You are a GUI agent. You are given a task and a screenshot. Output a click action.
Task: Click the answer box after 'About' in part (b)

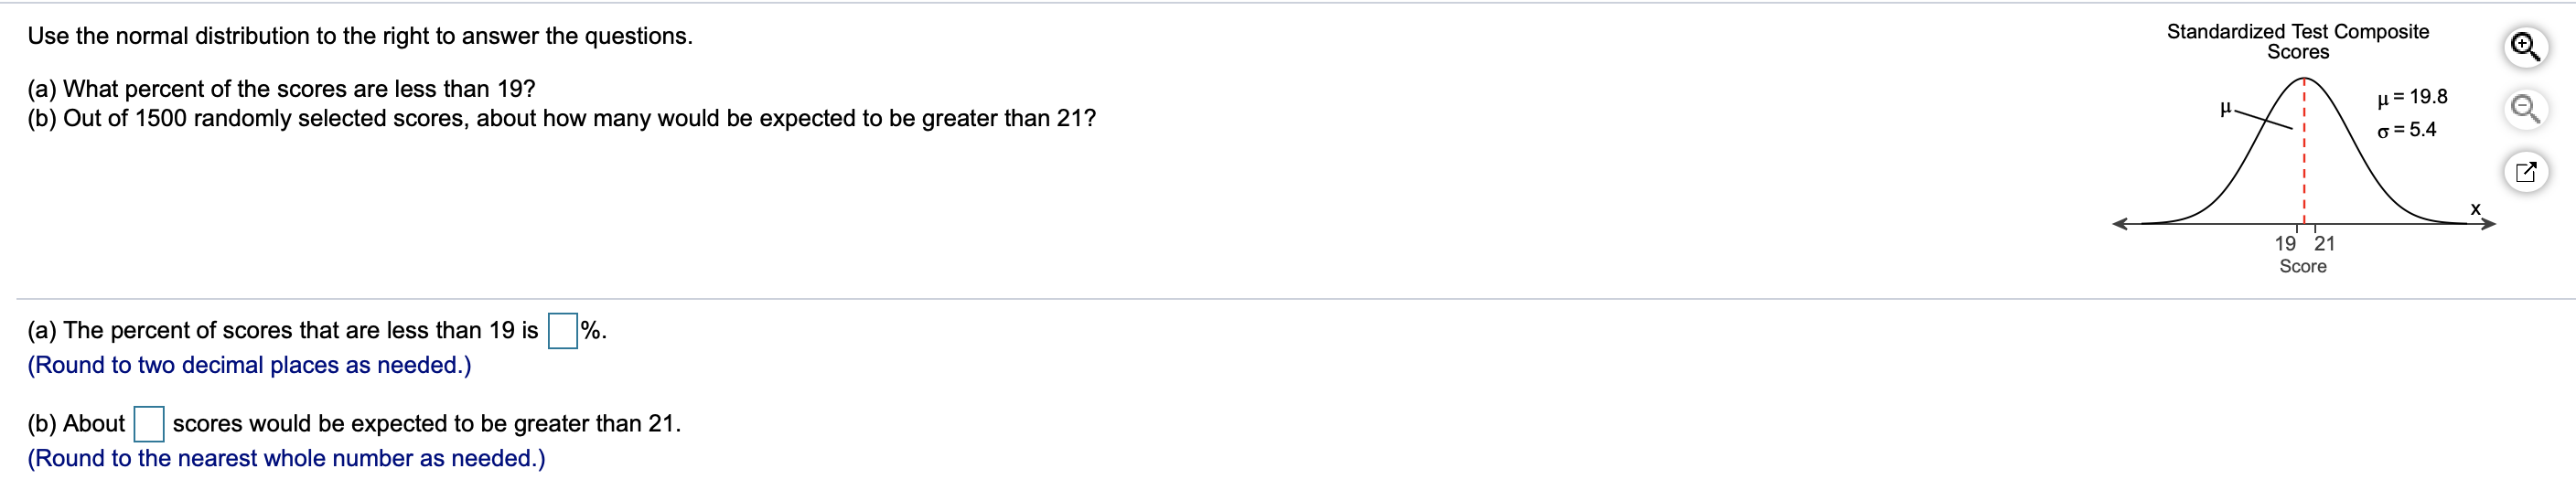point(149,424)
